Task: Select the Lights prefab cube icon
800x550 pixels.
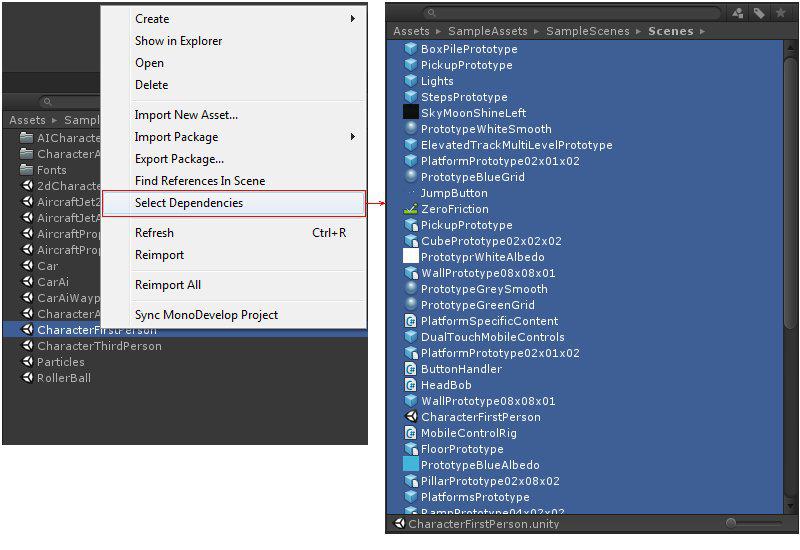Action: 410,81
